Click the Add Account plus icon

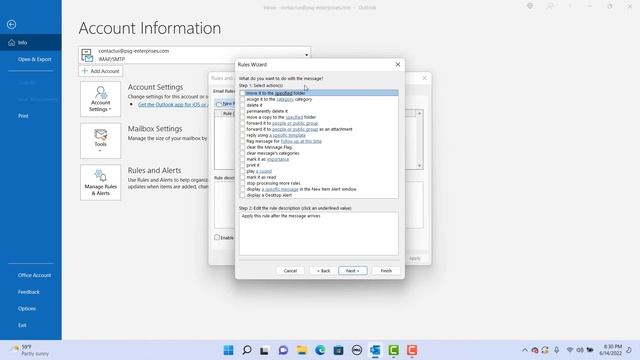click(x=84, y=71)
